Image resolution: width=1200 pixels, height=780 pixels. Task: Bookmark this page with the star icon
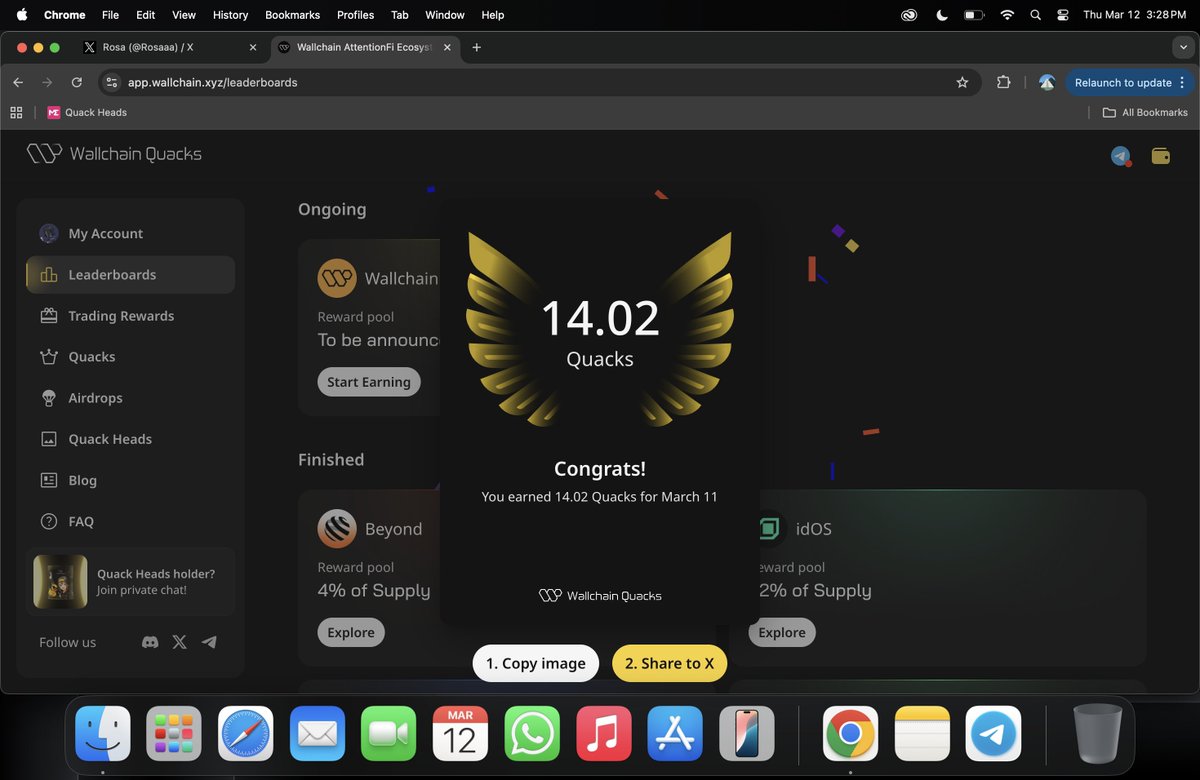click(x=962, y=82)
